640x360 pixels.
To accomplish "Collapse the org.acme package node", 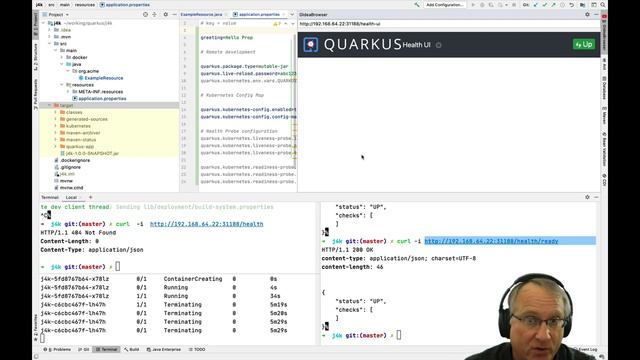I will [68, 71].
